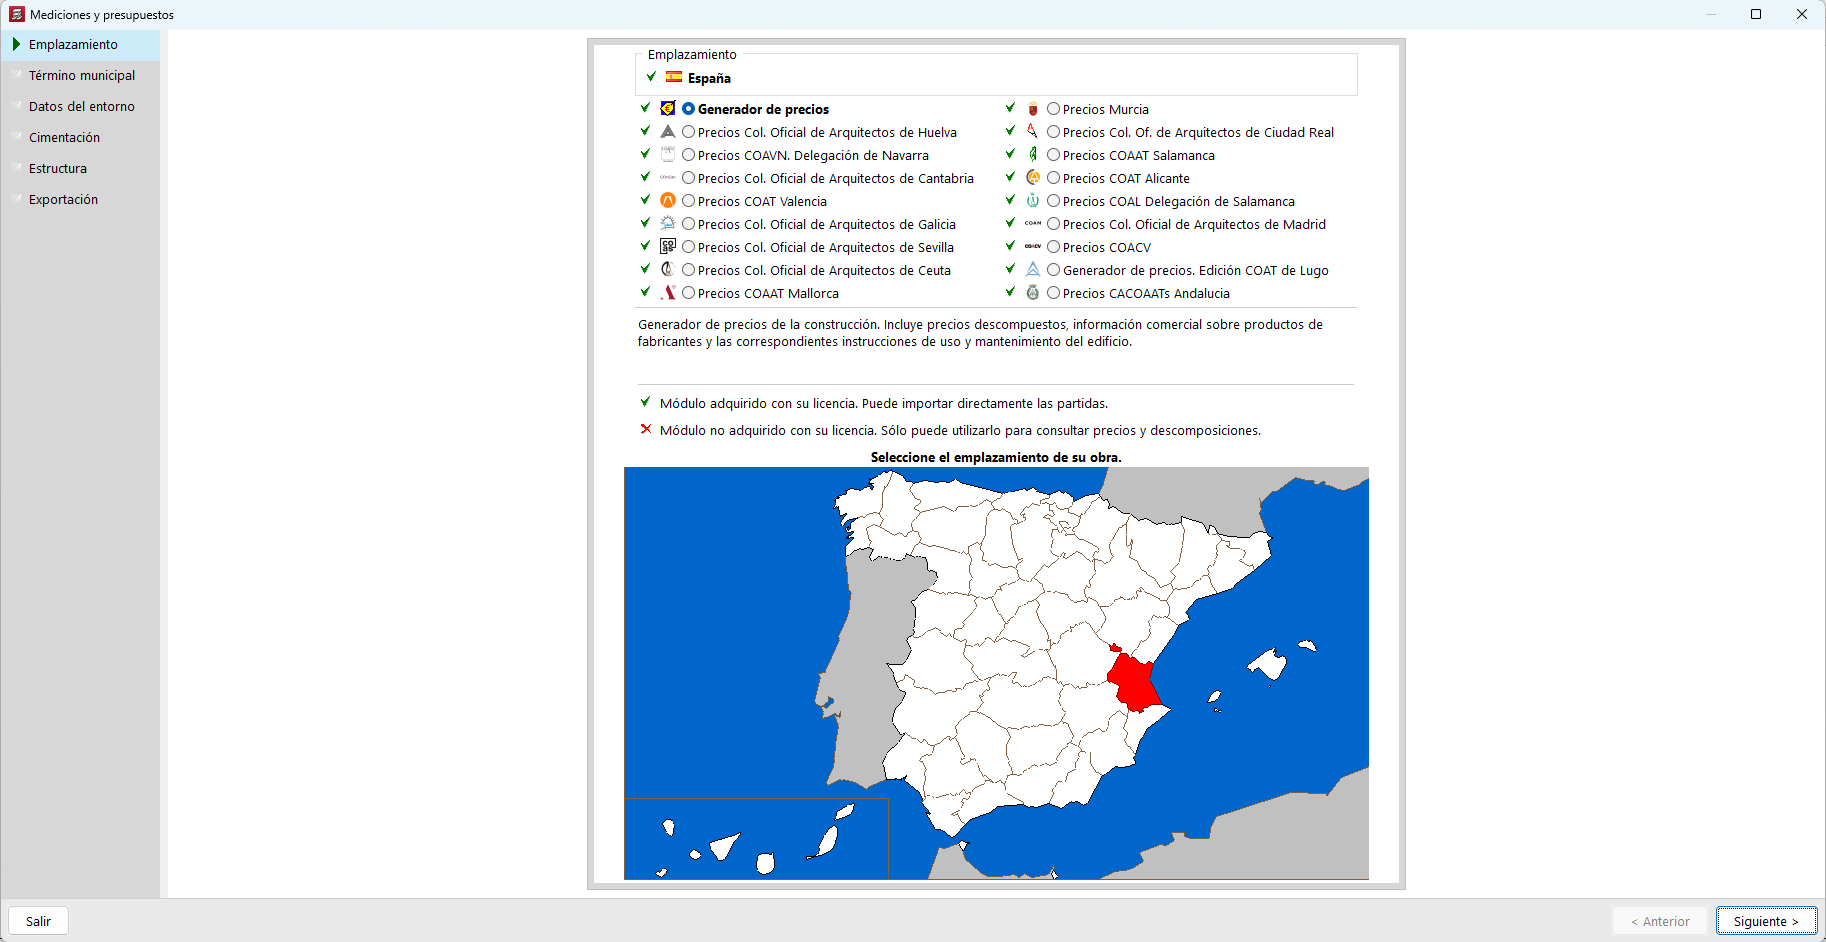
Task: Pick Generador de precios Edición COAT de Lugo radio
Action: point(1053,270)
